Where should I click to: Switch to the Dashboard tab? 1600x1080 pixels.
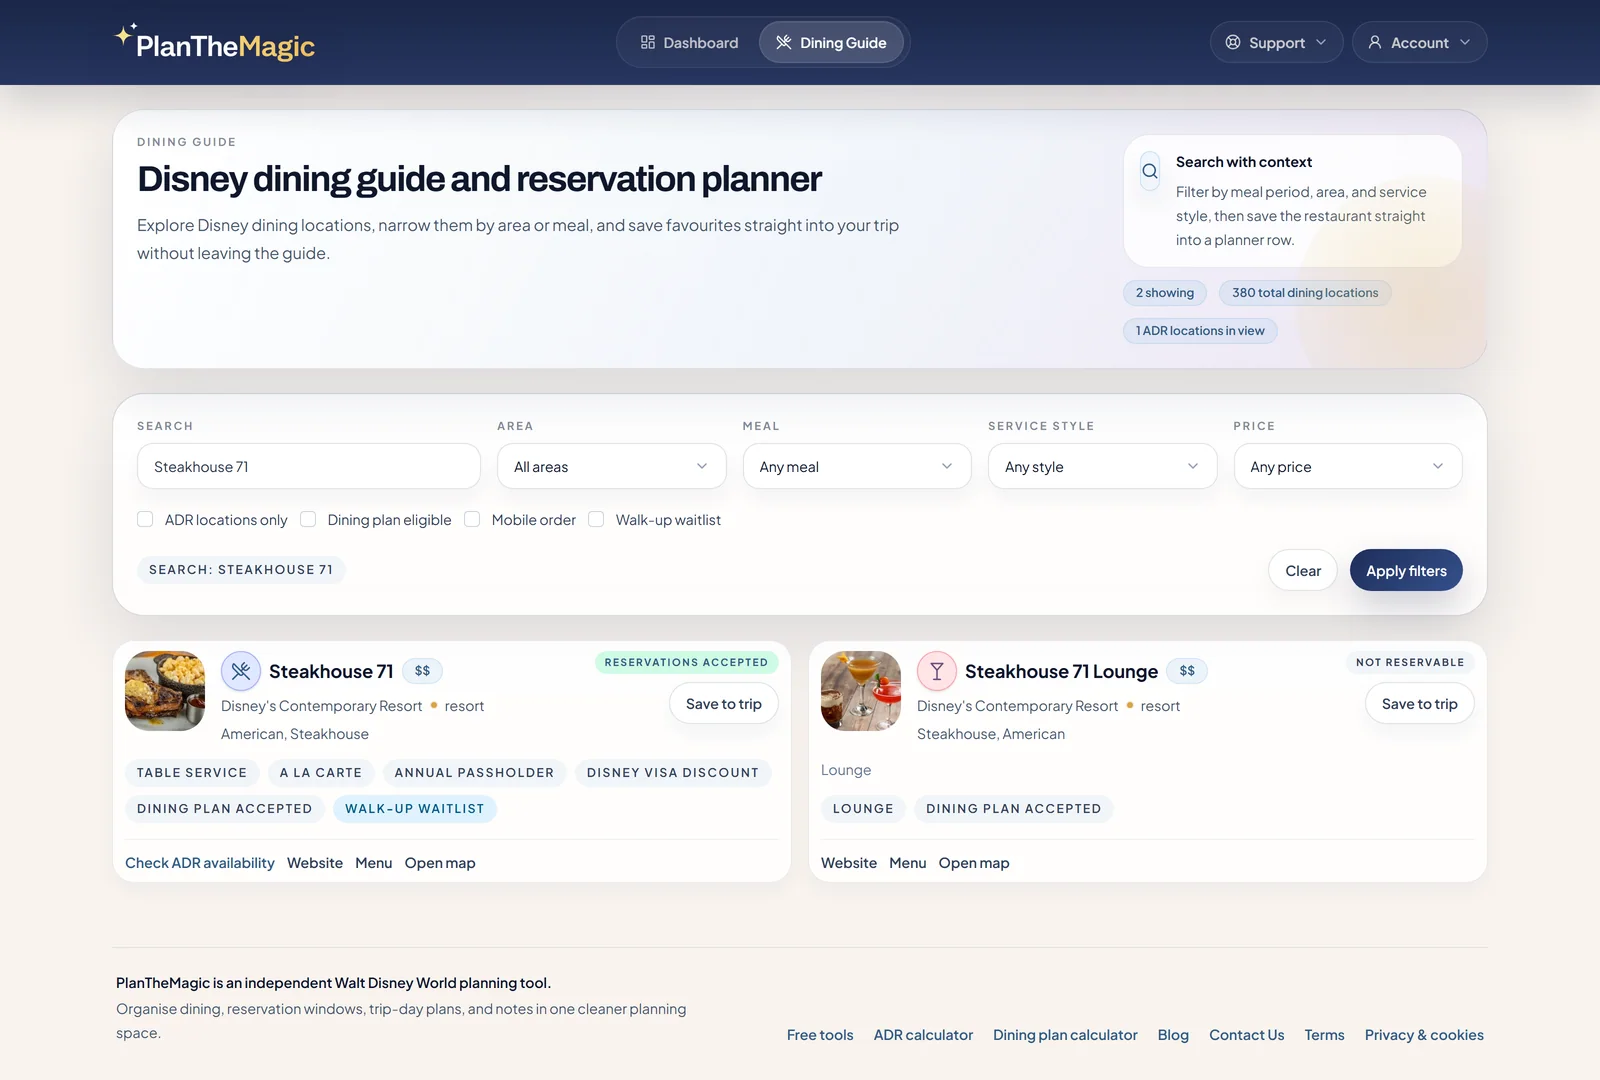(x=689, y=42)
